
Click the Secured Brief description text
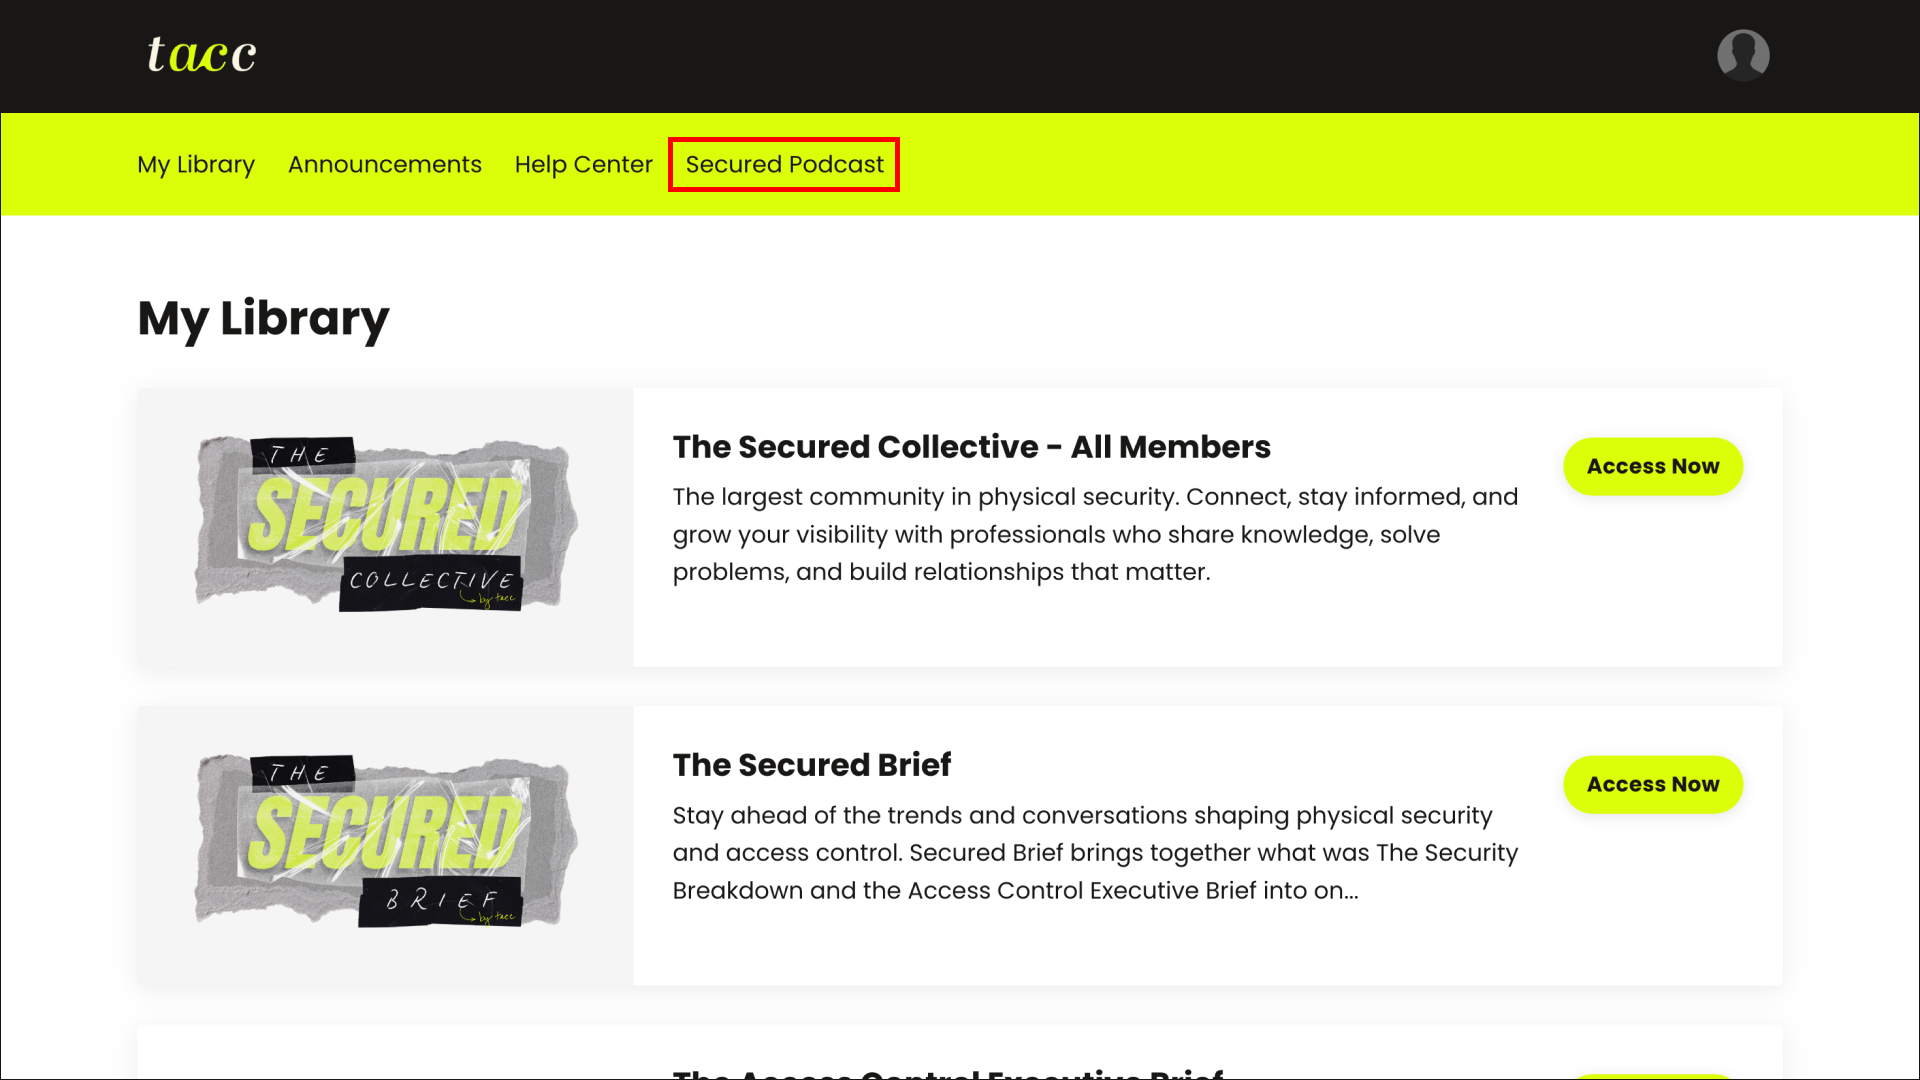click(x=1095, y=852)
